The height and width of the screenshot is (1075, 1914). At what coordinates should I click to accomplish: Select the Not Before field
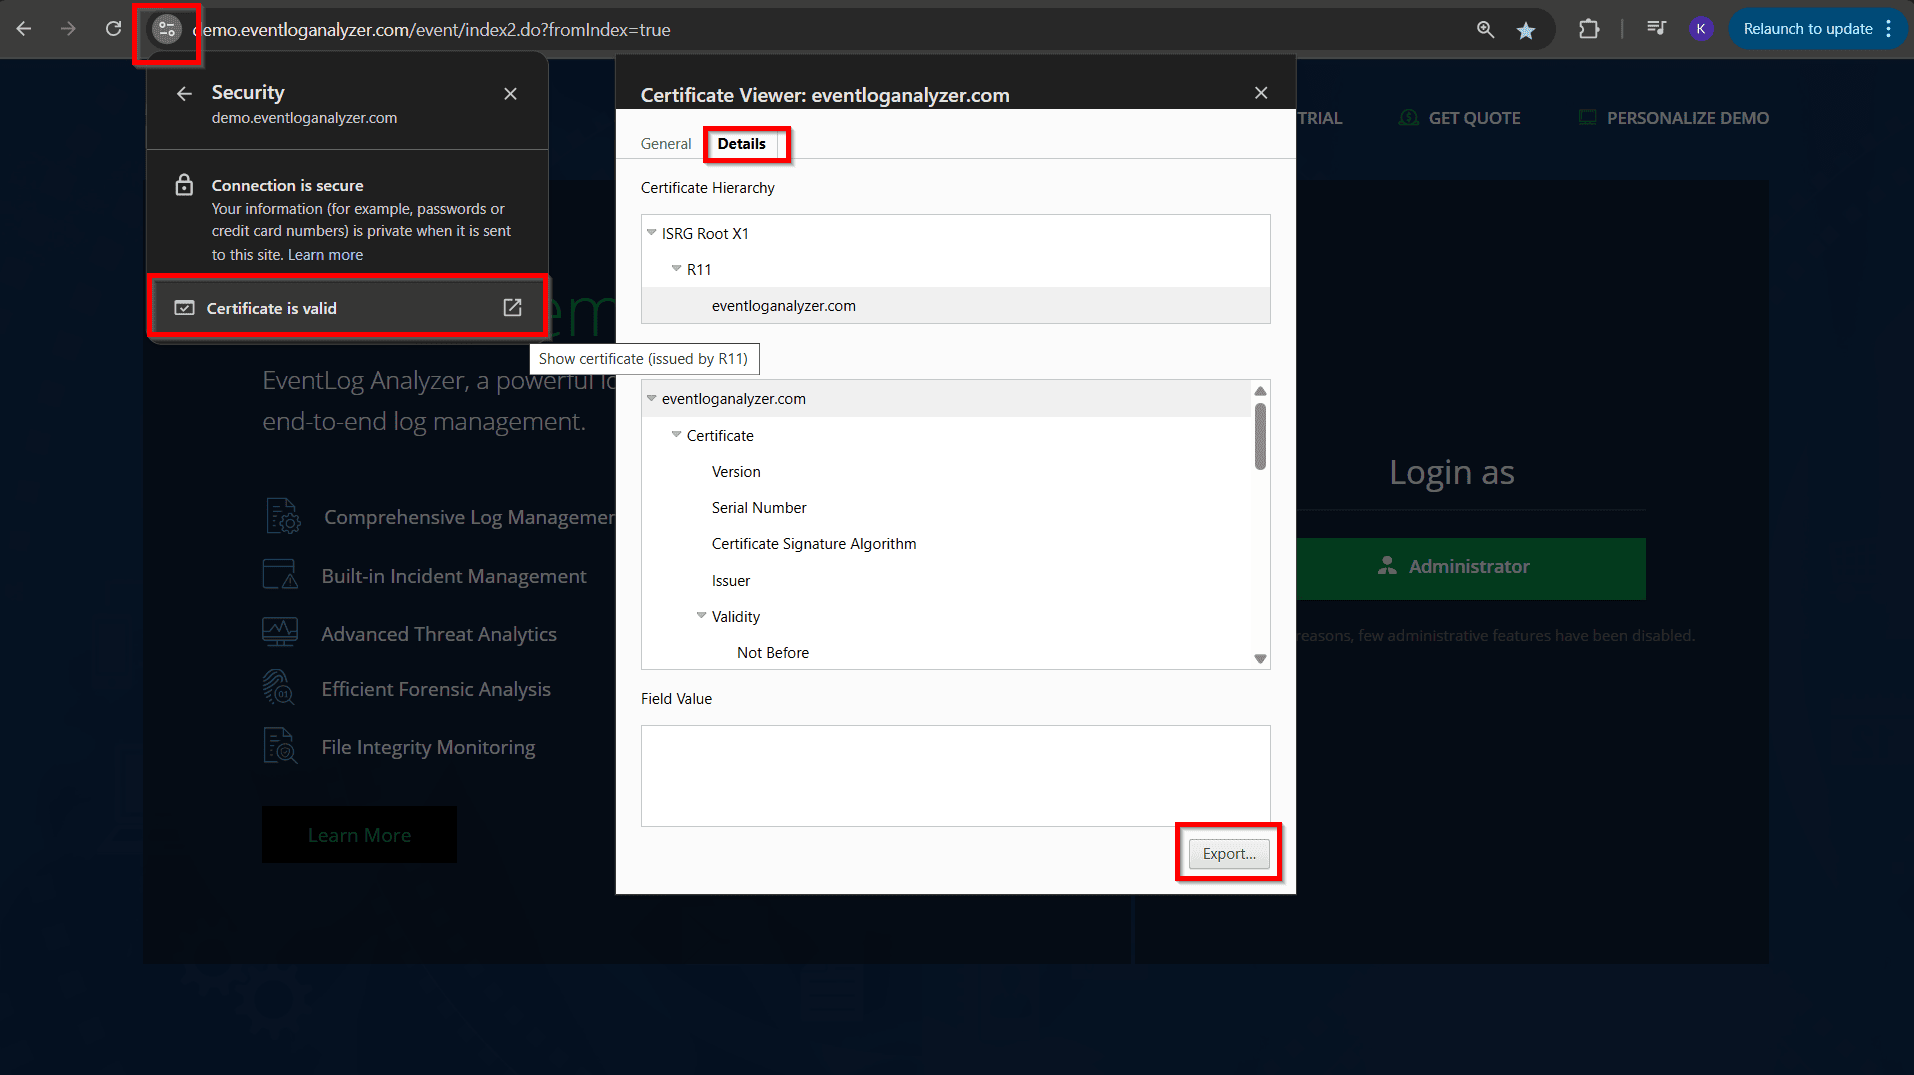[773, 653]
